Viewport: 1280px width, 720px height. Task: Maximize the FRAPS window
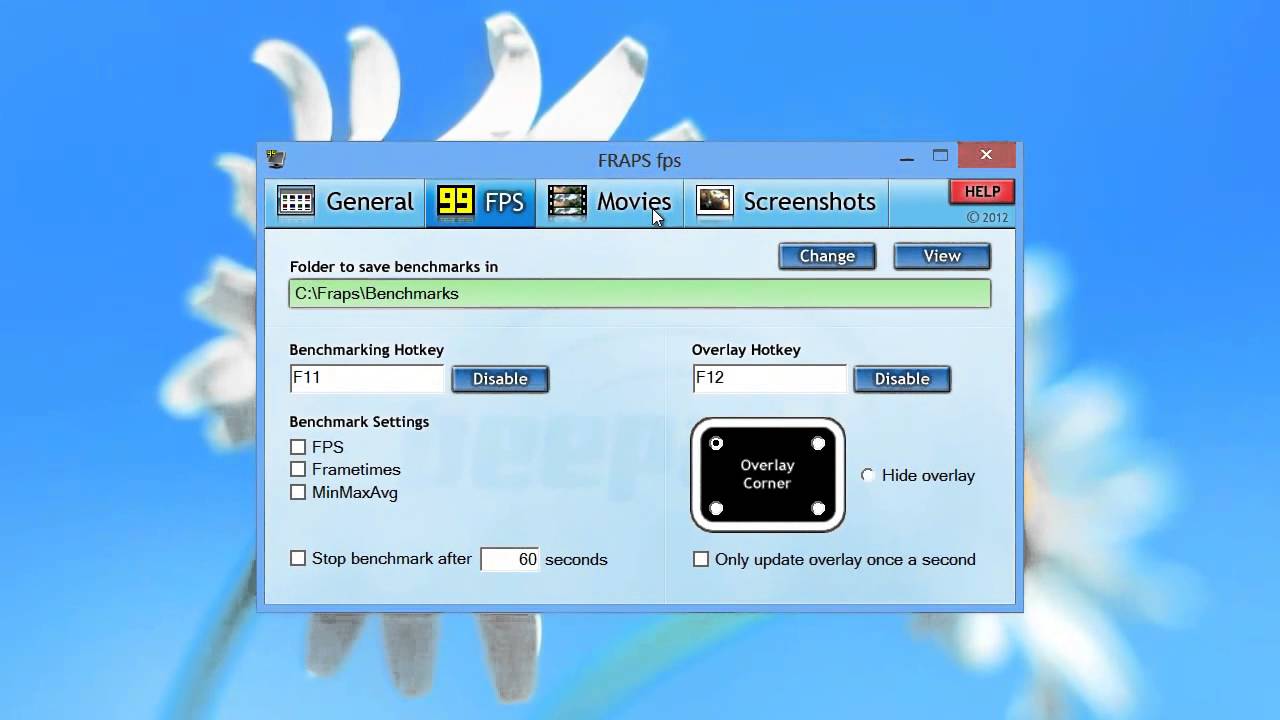(x=940, y=156)
